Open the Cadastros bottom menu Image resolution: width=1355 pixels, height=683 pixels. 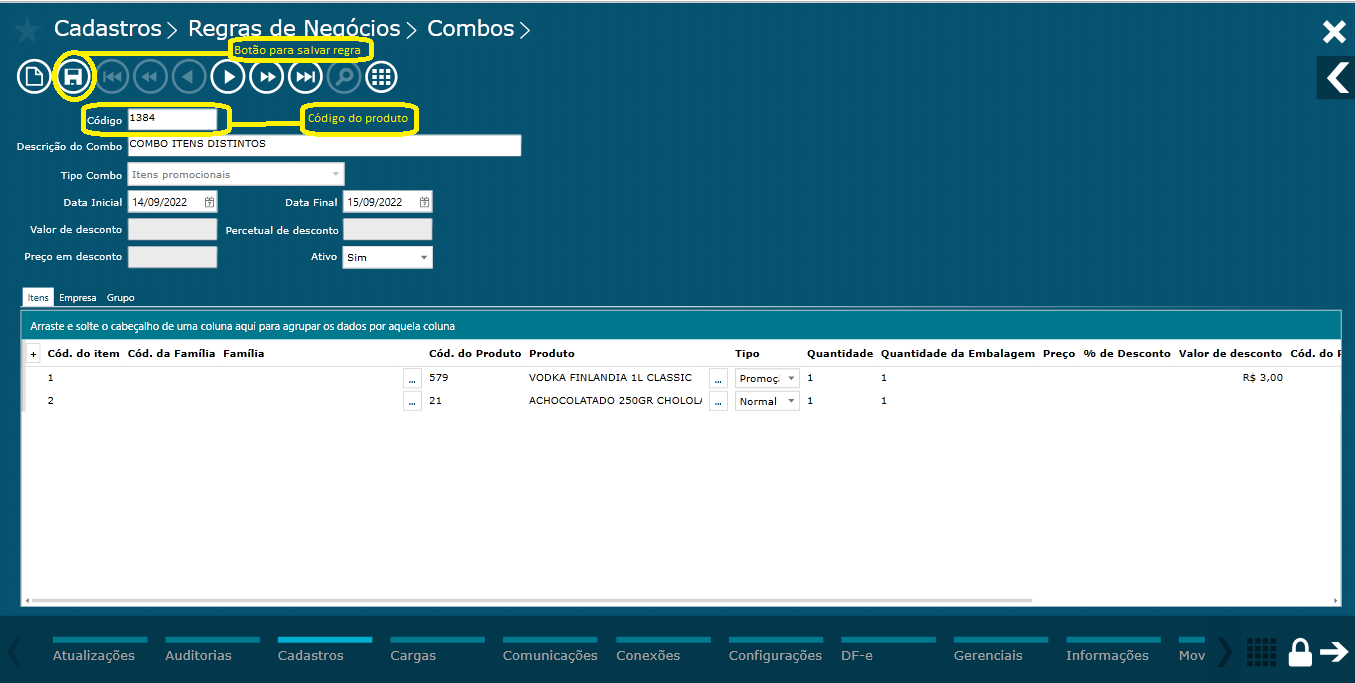tap(311, 655)
